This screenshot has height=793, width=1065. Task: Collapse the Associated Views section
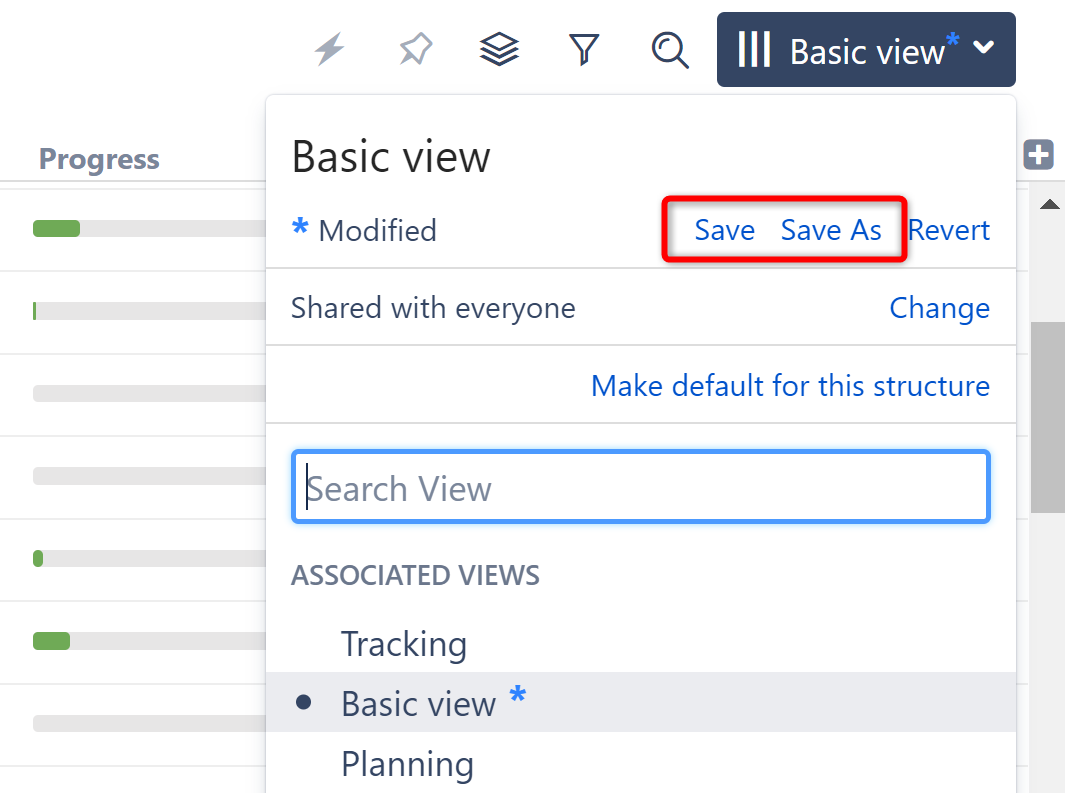tap(414, 575)
